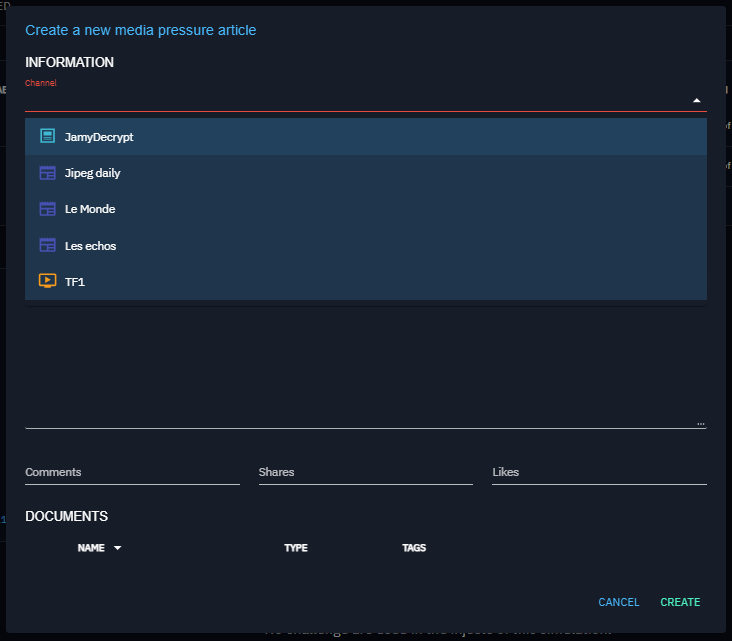The image size is (732, 641).
Task: Collapse the Channel dropdown arrow
Action: point(696,100)
